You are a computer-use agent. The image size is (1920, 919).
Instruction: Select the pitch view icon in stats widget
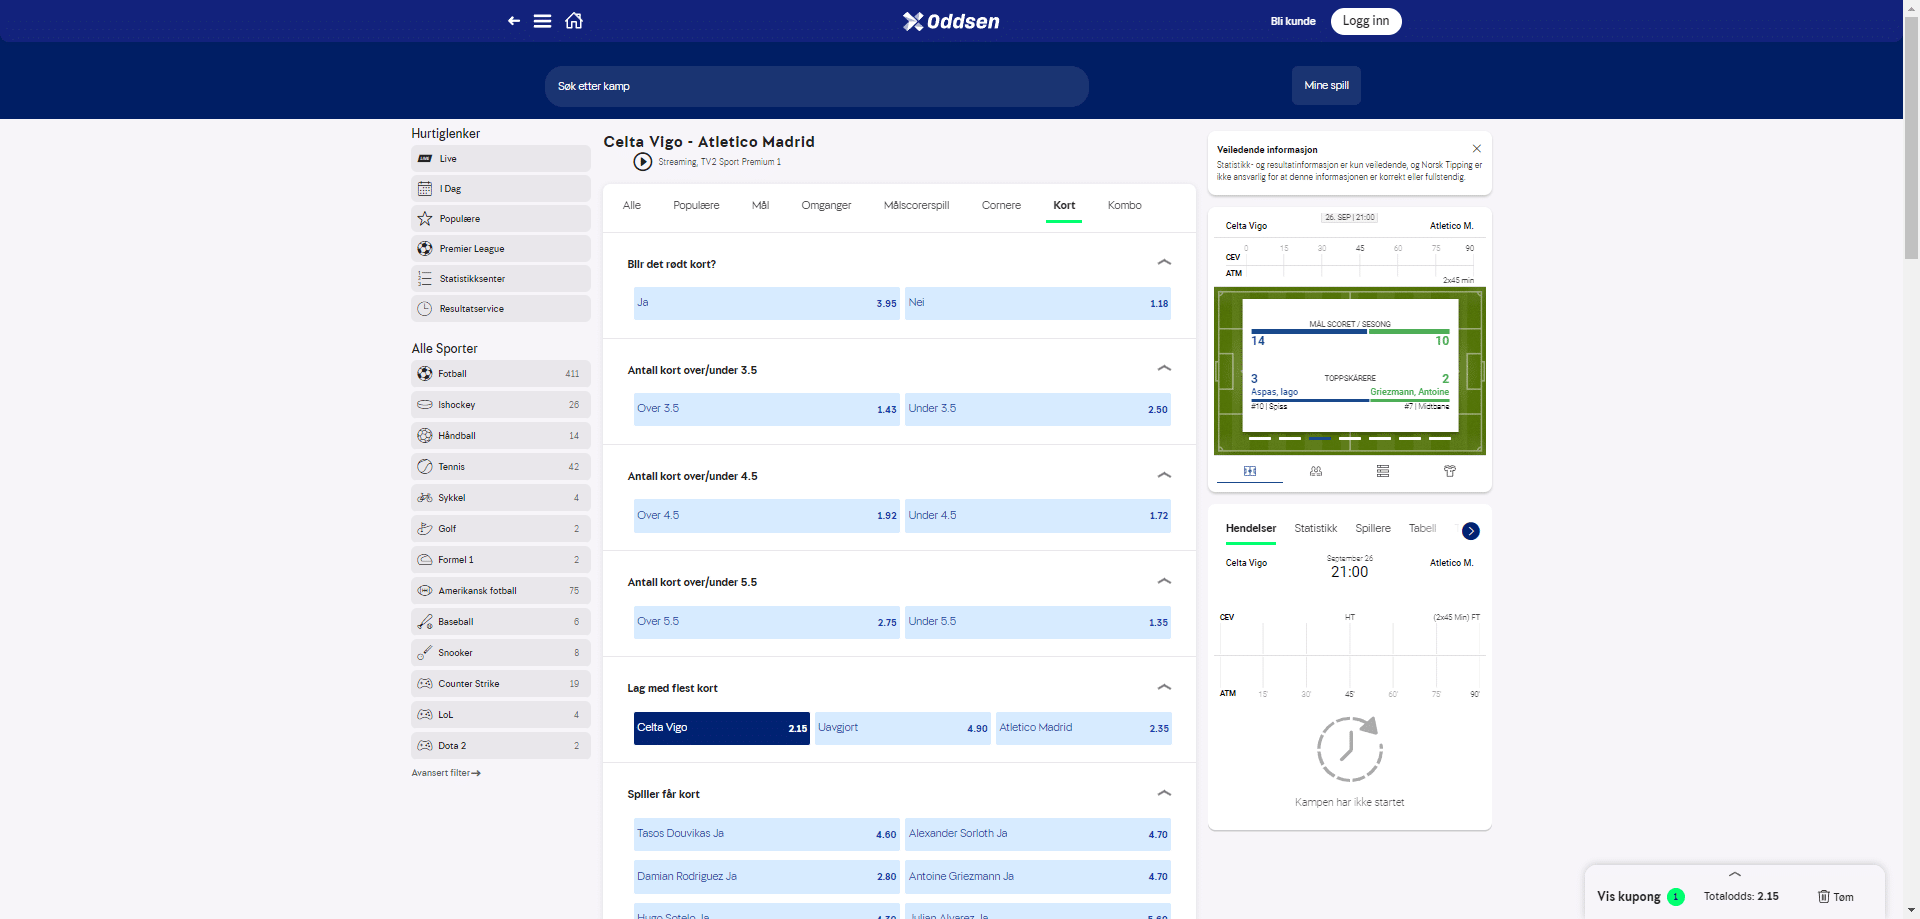pyautogui.click(x=1250, y=471)
